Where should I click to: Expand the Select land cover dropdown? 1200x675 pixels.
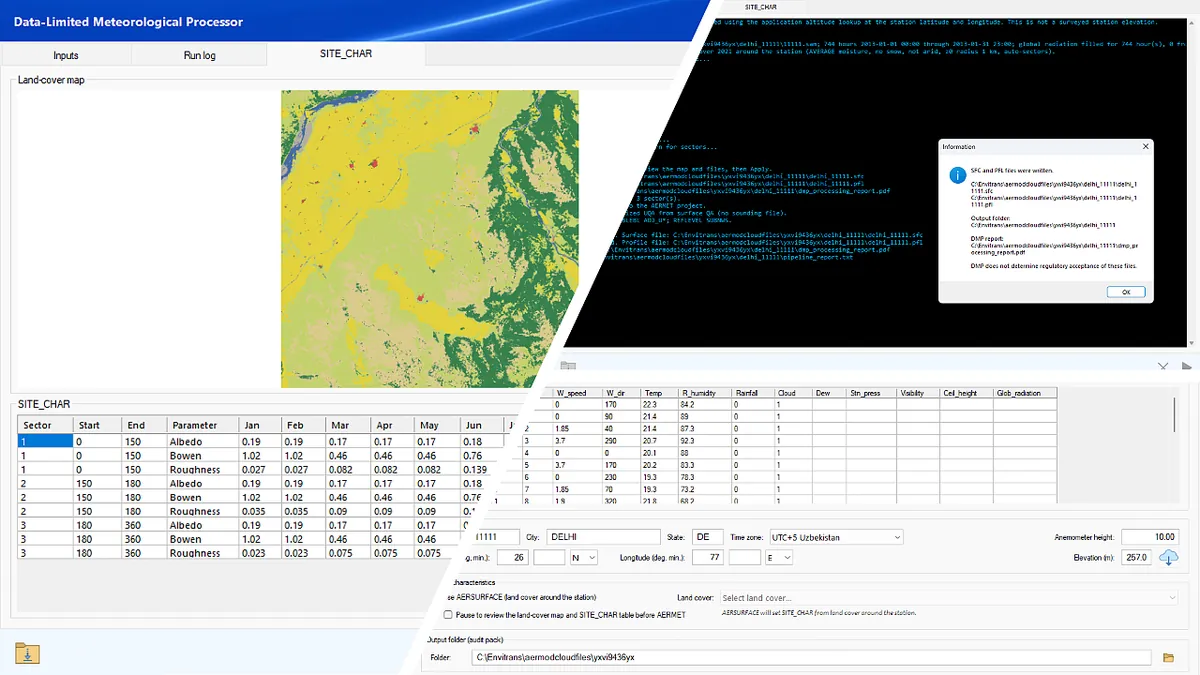click(949, 598)
